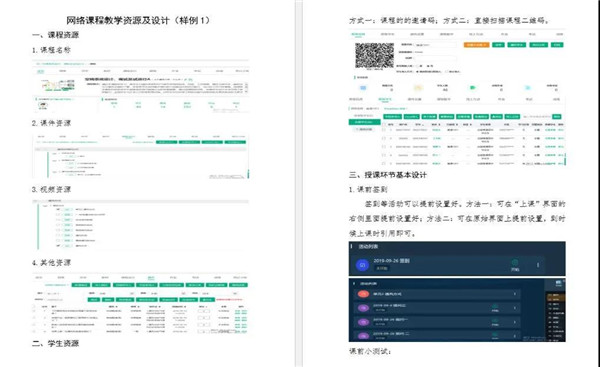Click the blue statistic icon under QR code
This screenshot has width=600, height=367.
(363, 88)
